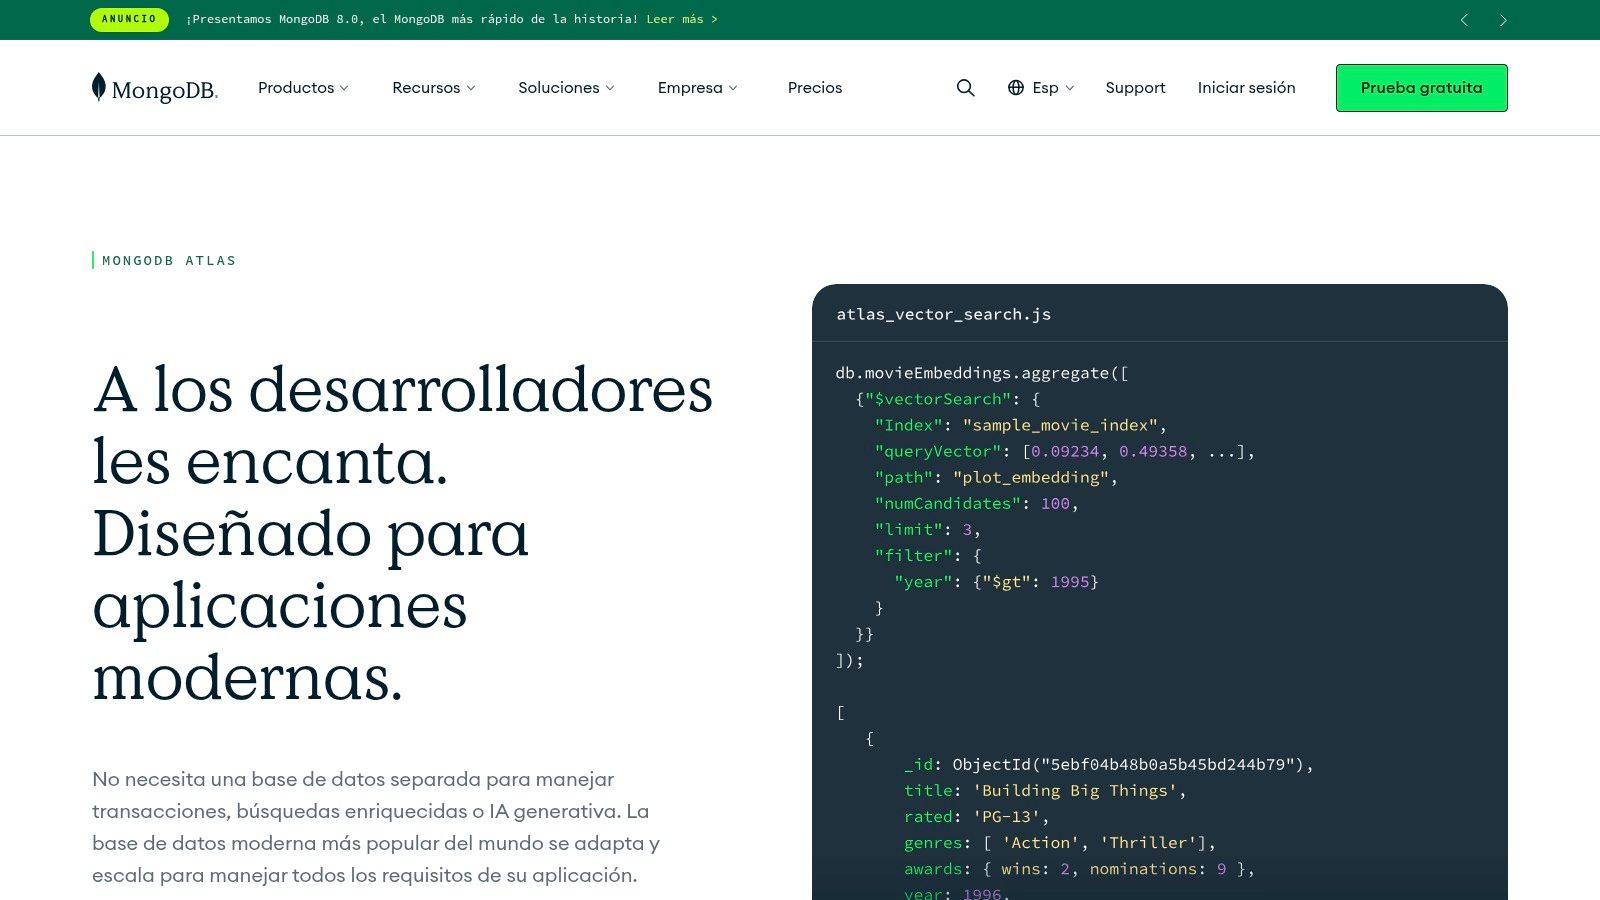
Task: Expand the Recursos menu
Action: pyautogui.click(x=434, y=88)
